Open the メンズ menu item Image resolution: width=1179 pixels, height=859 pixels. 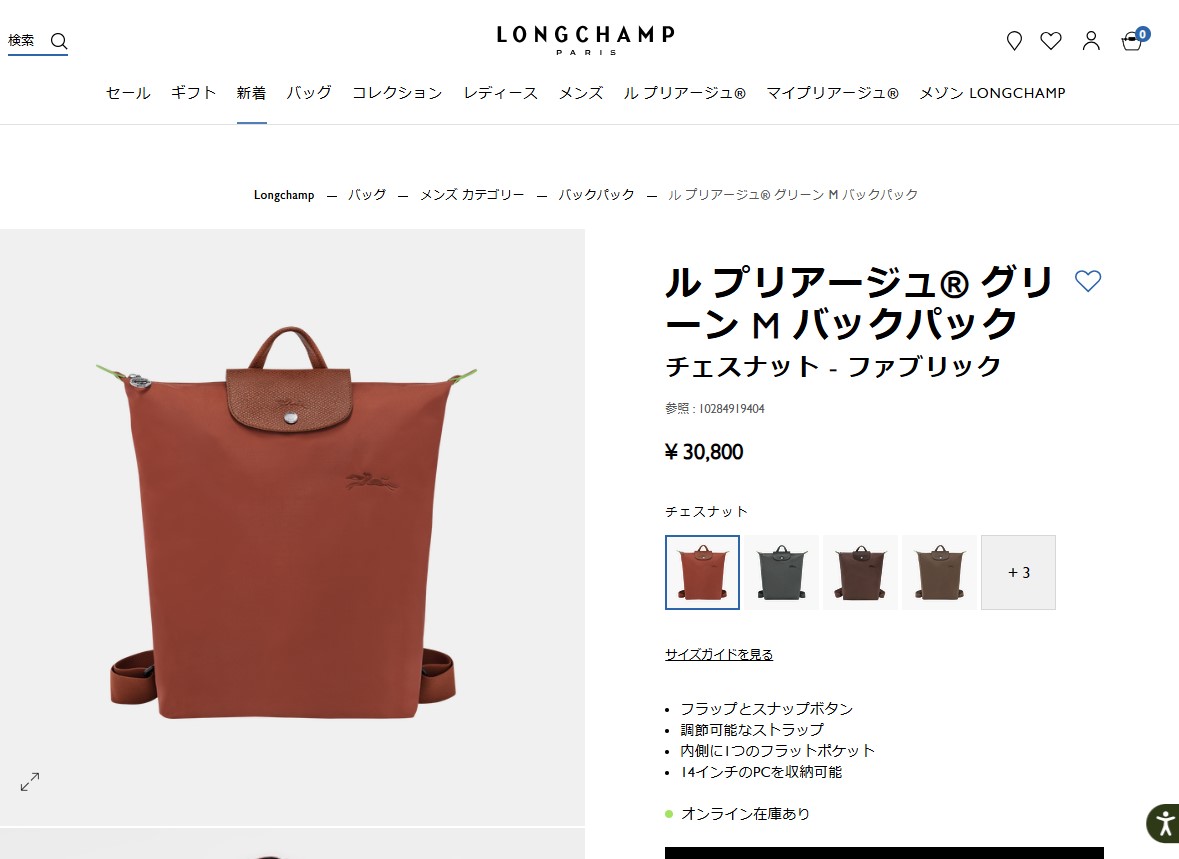[x=580, y=93]
